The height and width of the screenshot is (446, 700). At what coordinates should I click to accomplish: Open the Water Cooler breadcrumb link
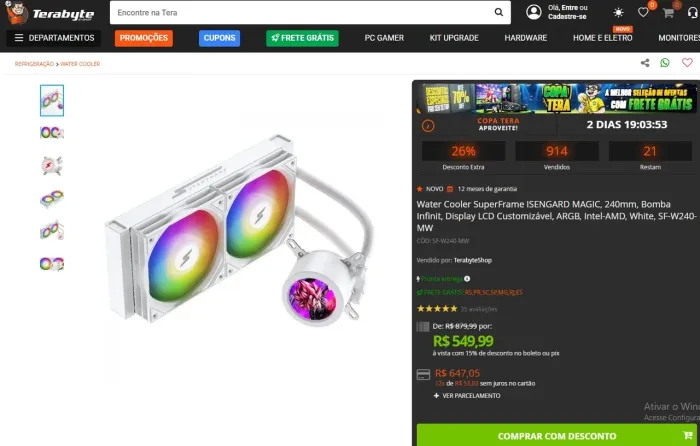pos(80,64)
